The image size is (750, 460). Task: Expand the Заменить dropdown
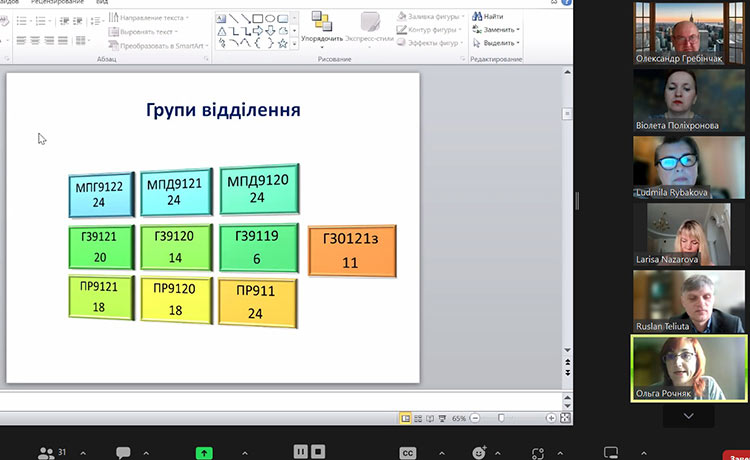click(x=517, y=30)
